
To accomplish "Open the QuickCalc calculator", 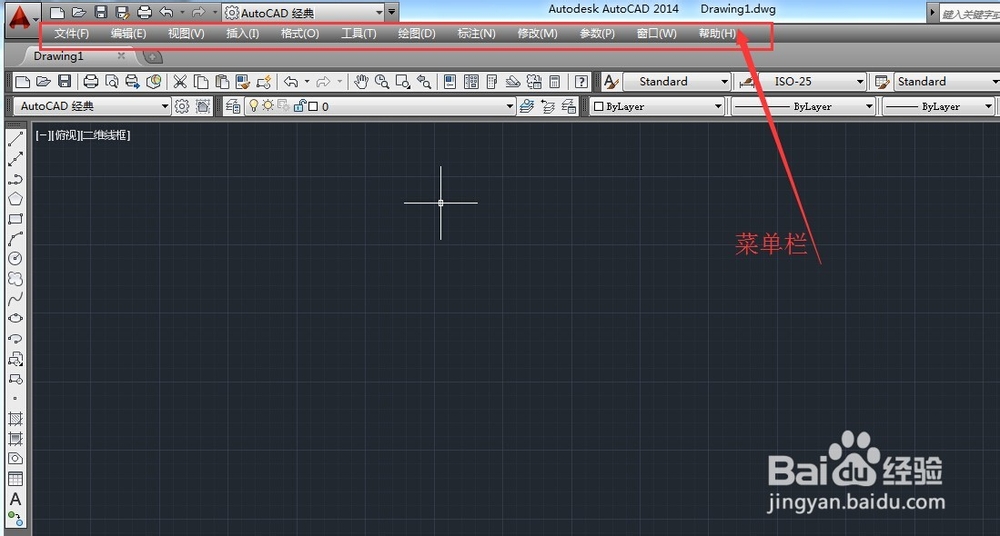I will pos(554,82).
